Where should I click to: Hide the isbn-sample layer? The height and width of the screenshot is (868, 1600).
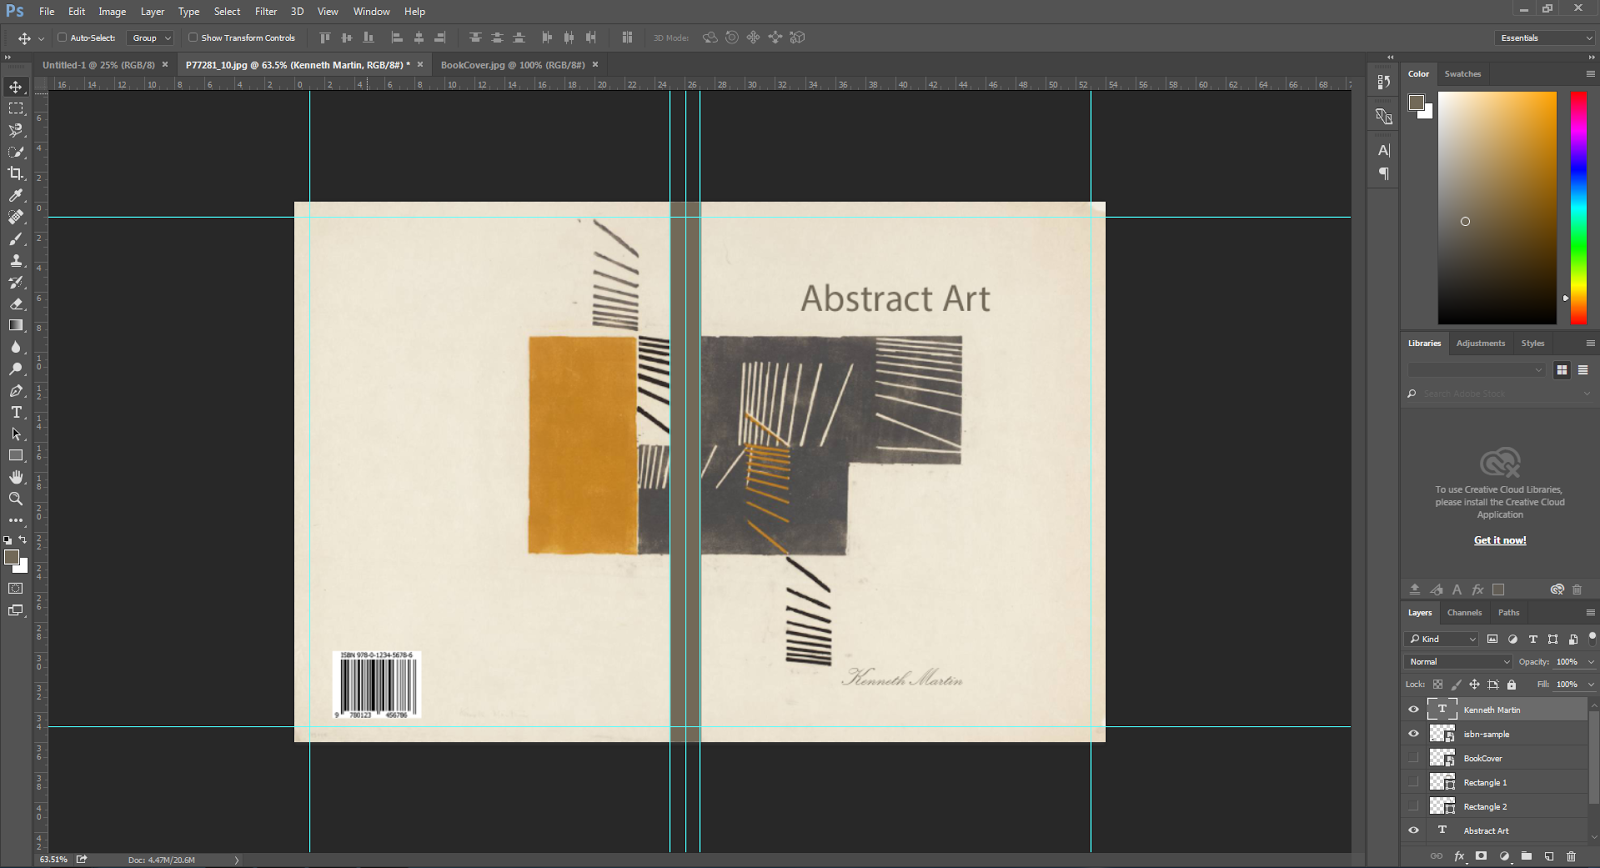coord(1413,733)
